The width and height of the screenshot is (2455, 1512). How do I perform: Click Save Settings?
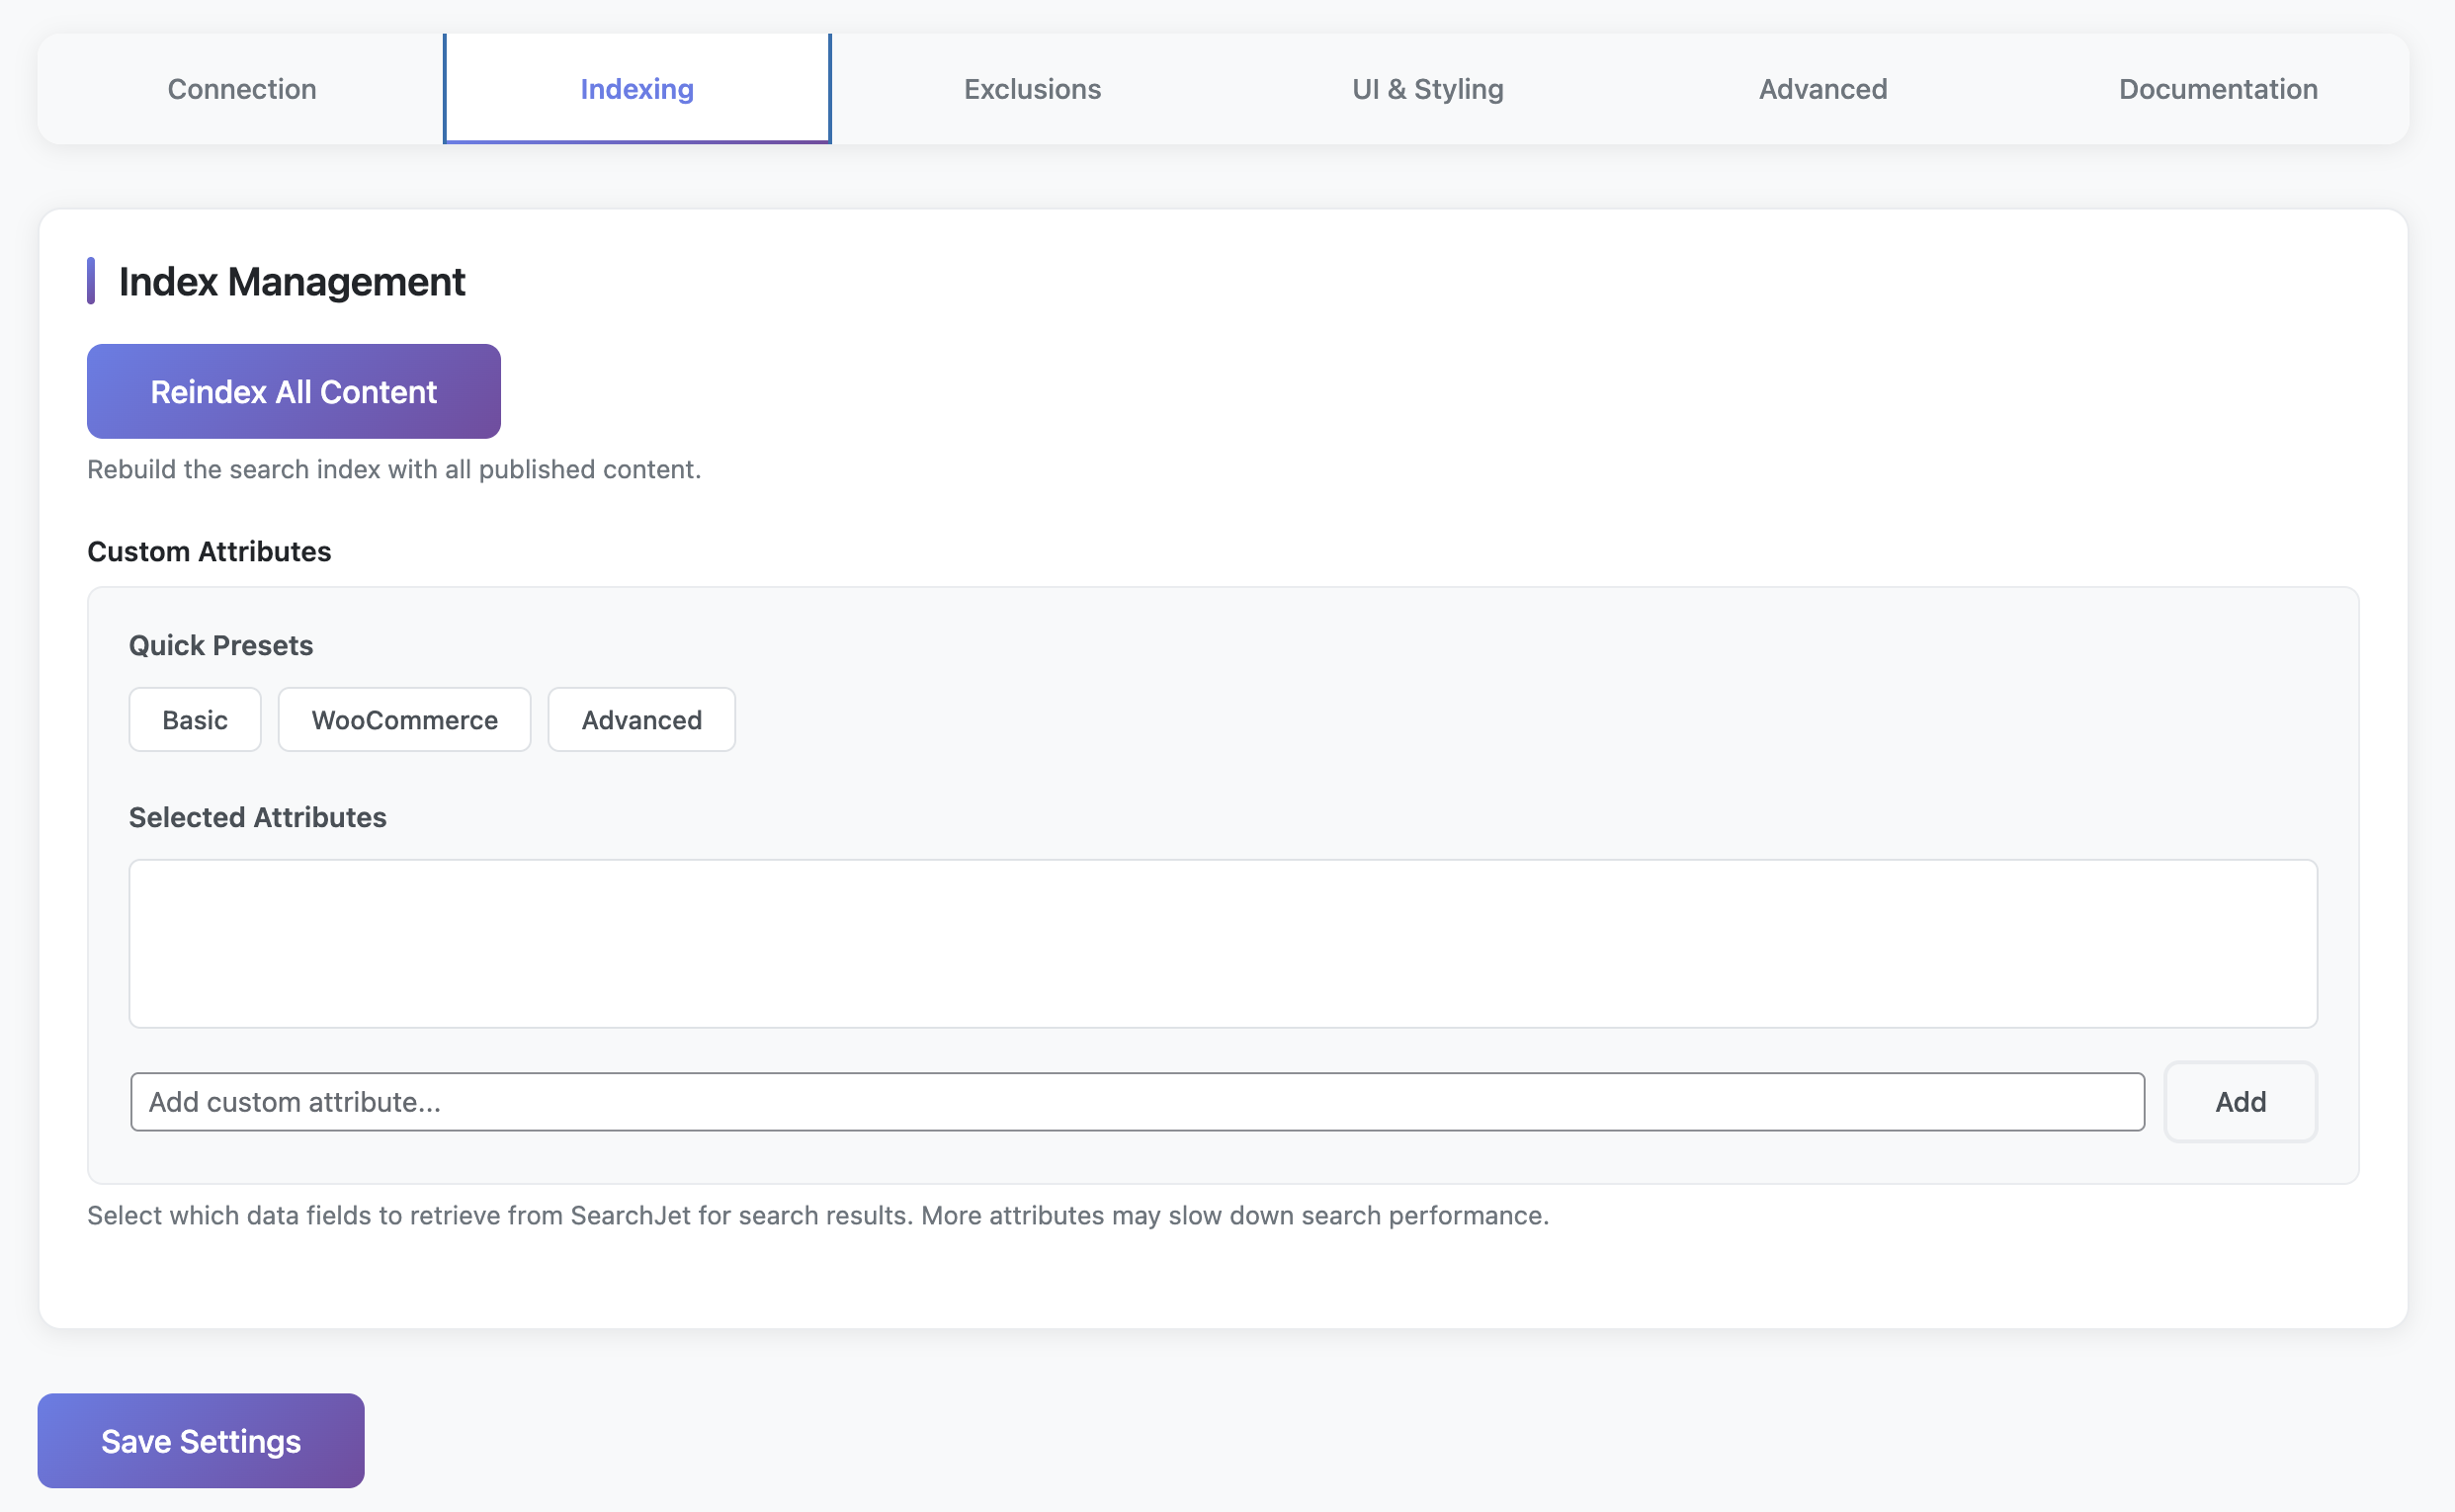[x=200, y=1440]
